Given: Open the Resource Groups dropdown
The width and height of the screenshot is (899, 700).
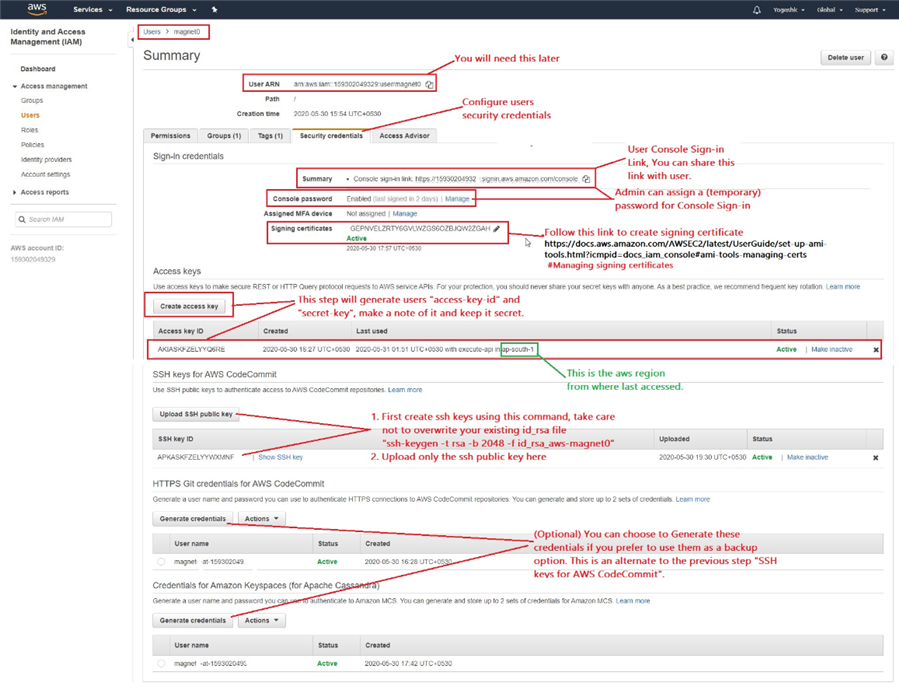Looking at the screenshot, I should [x=161, y=10].
